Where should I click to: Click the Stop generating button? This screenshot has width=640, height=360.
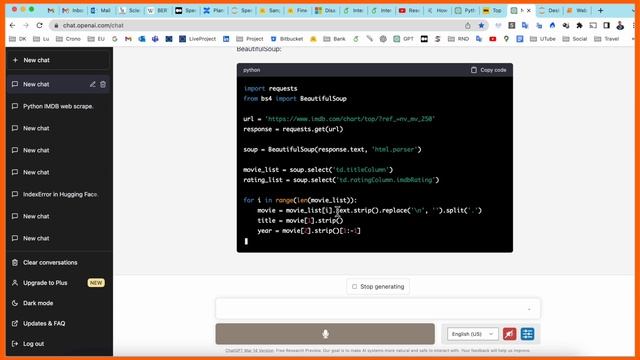tap(378, 287)
